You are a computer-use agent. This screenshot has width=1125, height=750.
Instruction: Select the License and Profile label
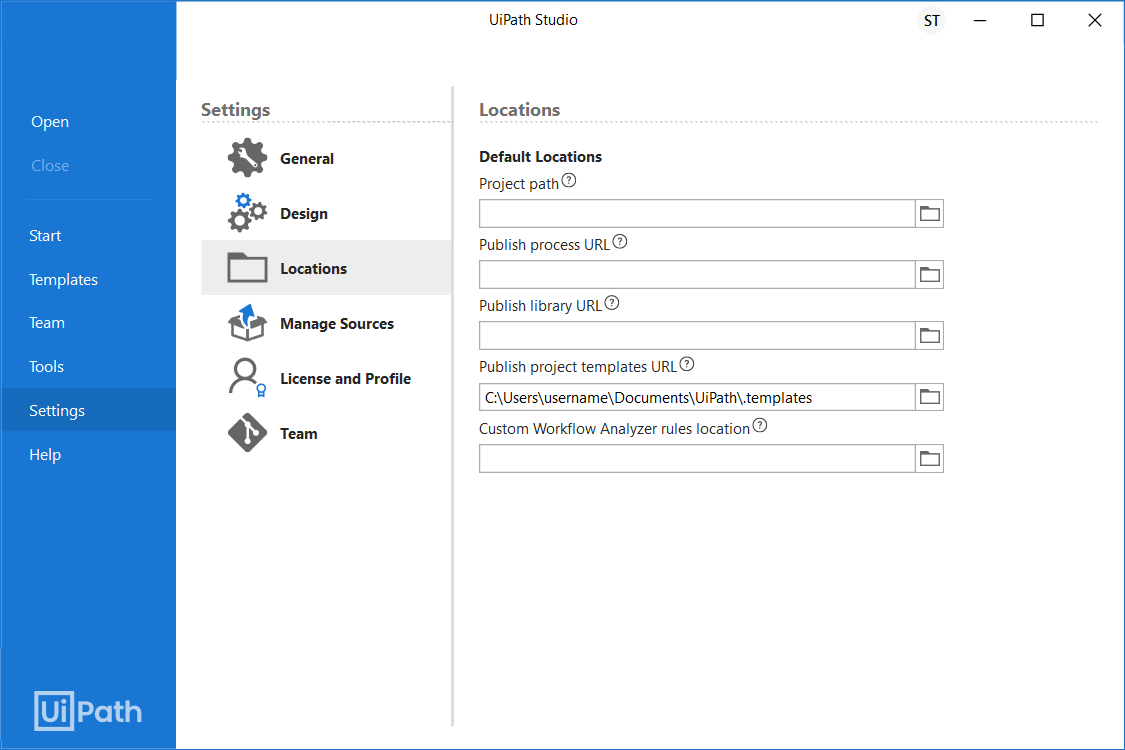point(346,378)
